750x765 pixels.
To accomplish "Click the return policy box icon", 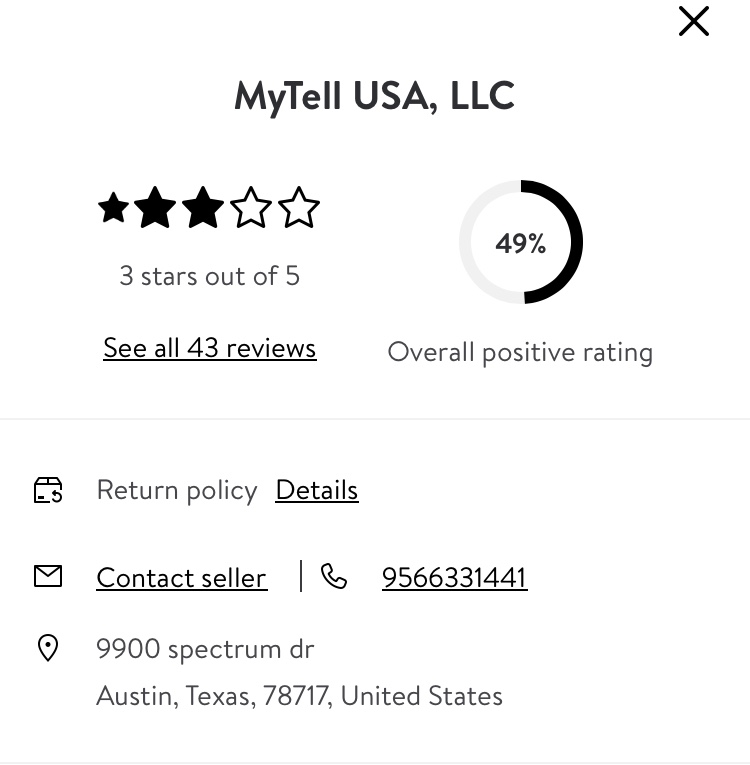I will click(x=48, y=490).
